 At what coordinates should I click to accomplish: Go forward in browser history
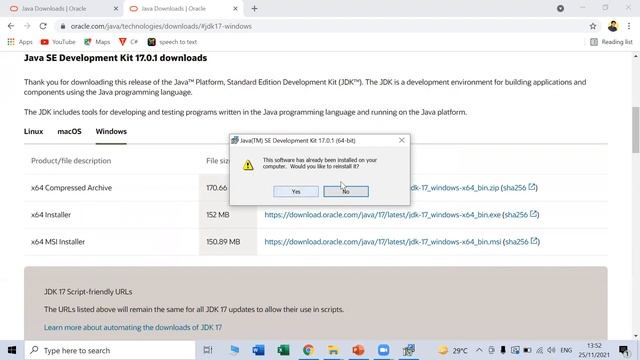(x=27, y=26)
